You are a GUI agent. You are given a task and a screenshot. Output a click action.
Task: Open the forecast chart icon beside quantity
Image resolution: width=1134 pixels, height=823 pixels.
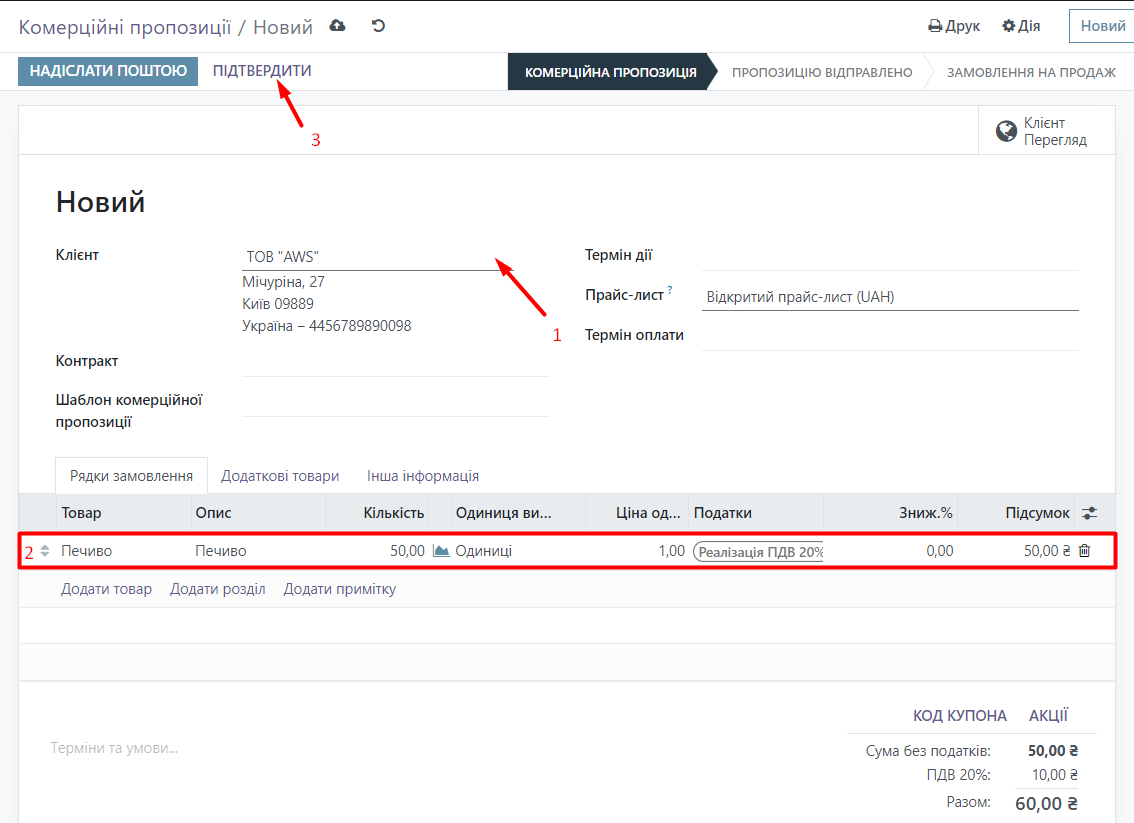tap(440, 551)
